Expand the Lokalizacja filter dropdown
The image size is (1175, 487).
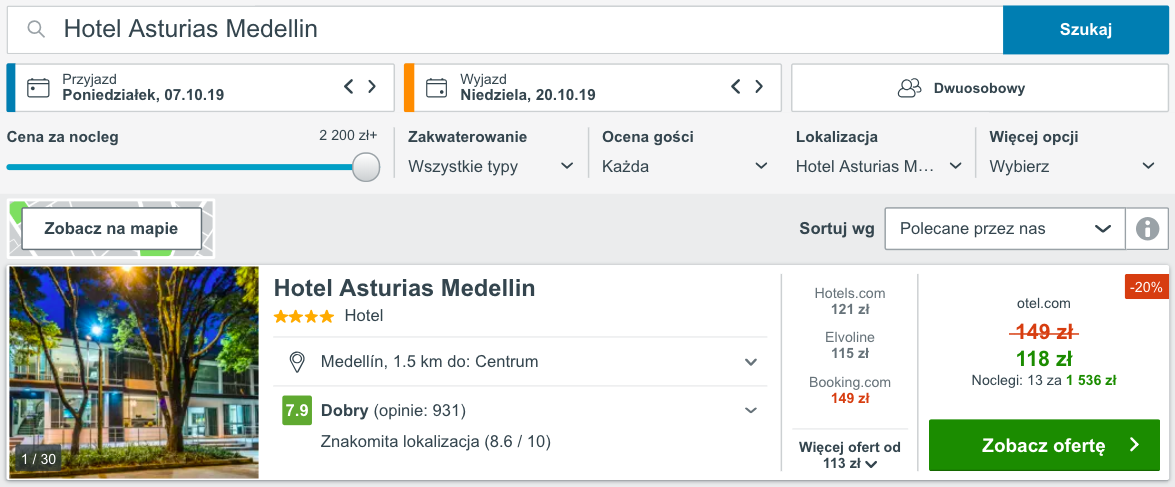tap(878, 166)
